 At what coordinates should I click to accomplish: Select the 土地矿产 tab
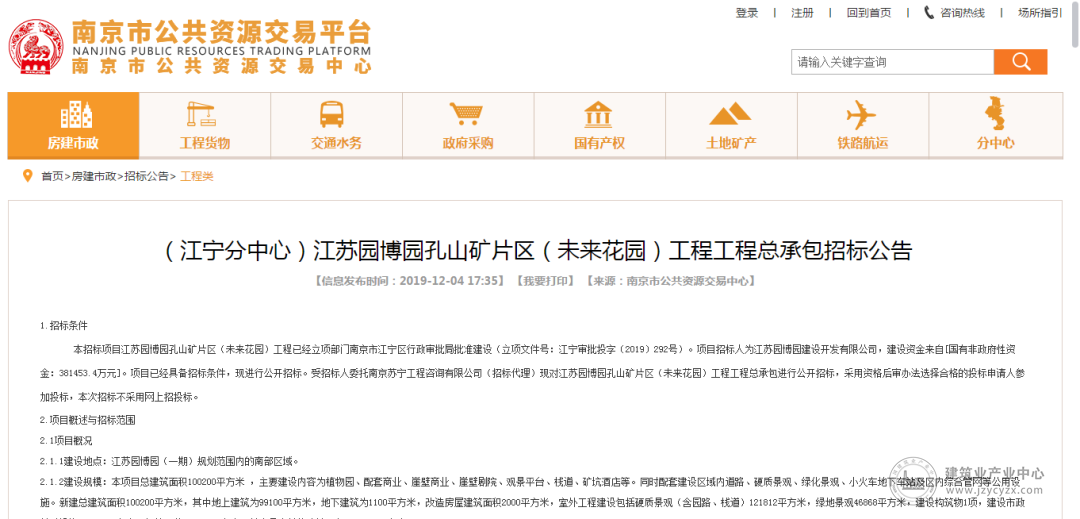(731, 125)
